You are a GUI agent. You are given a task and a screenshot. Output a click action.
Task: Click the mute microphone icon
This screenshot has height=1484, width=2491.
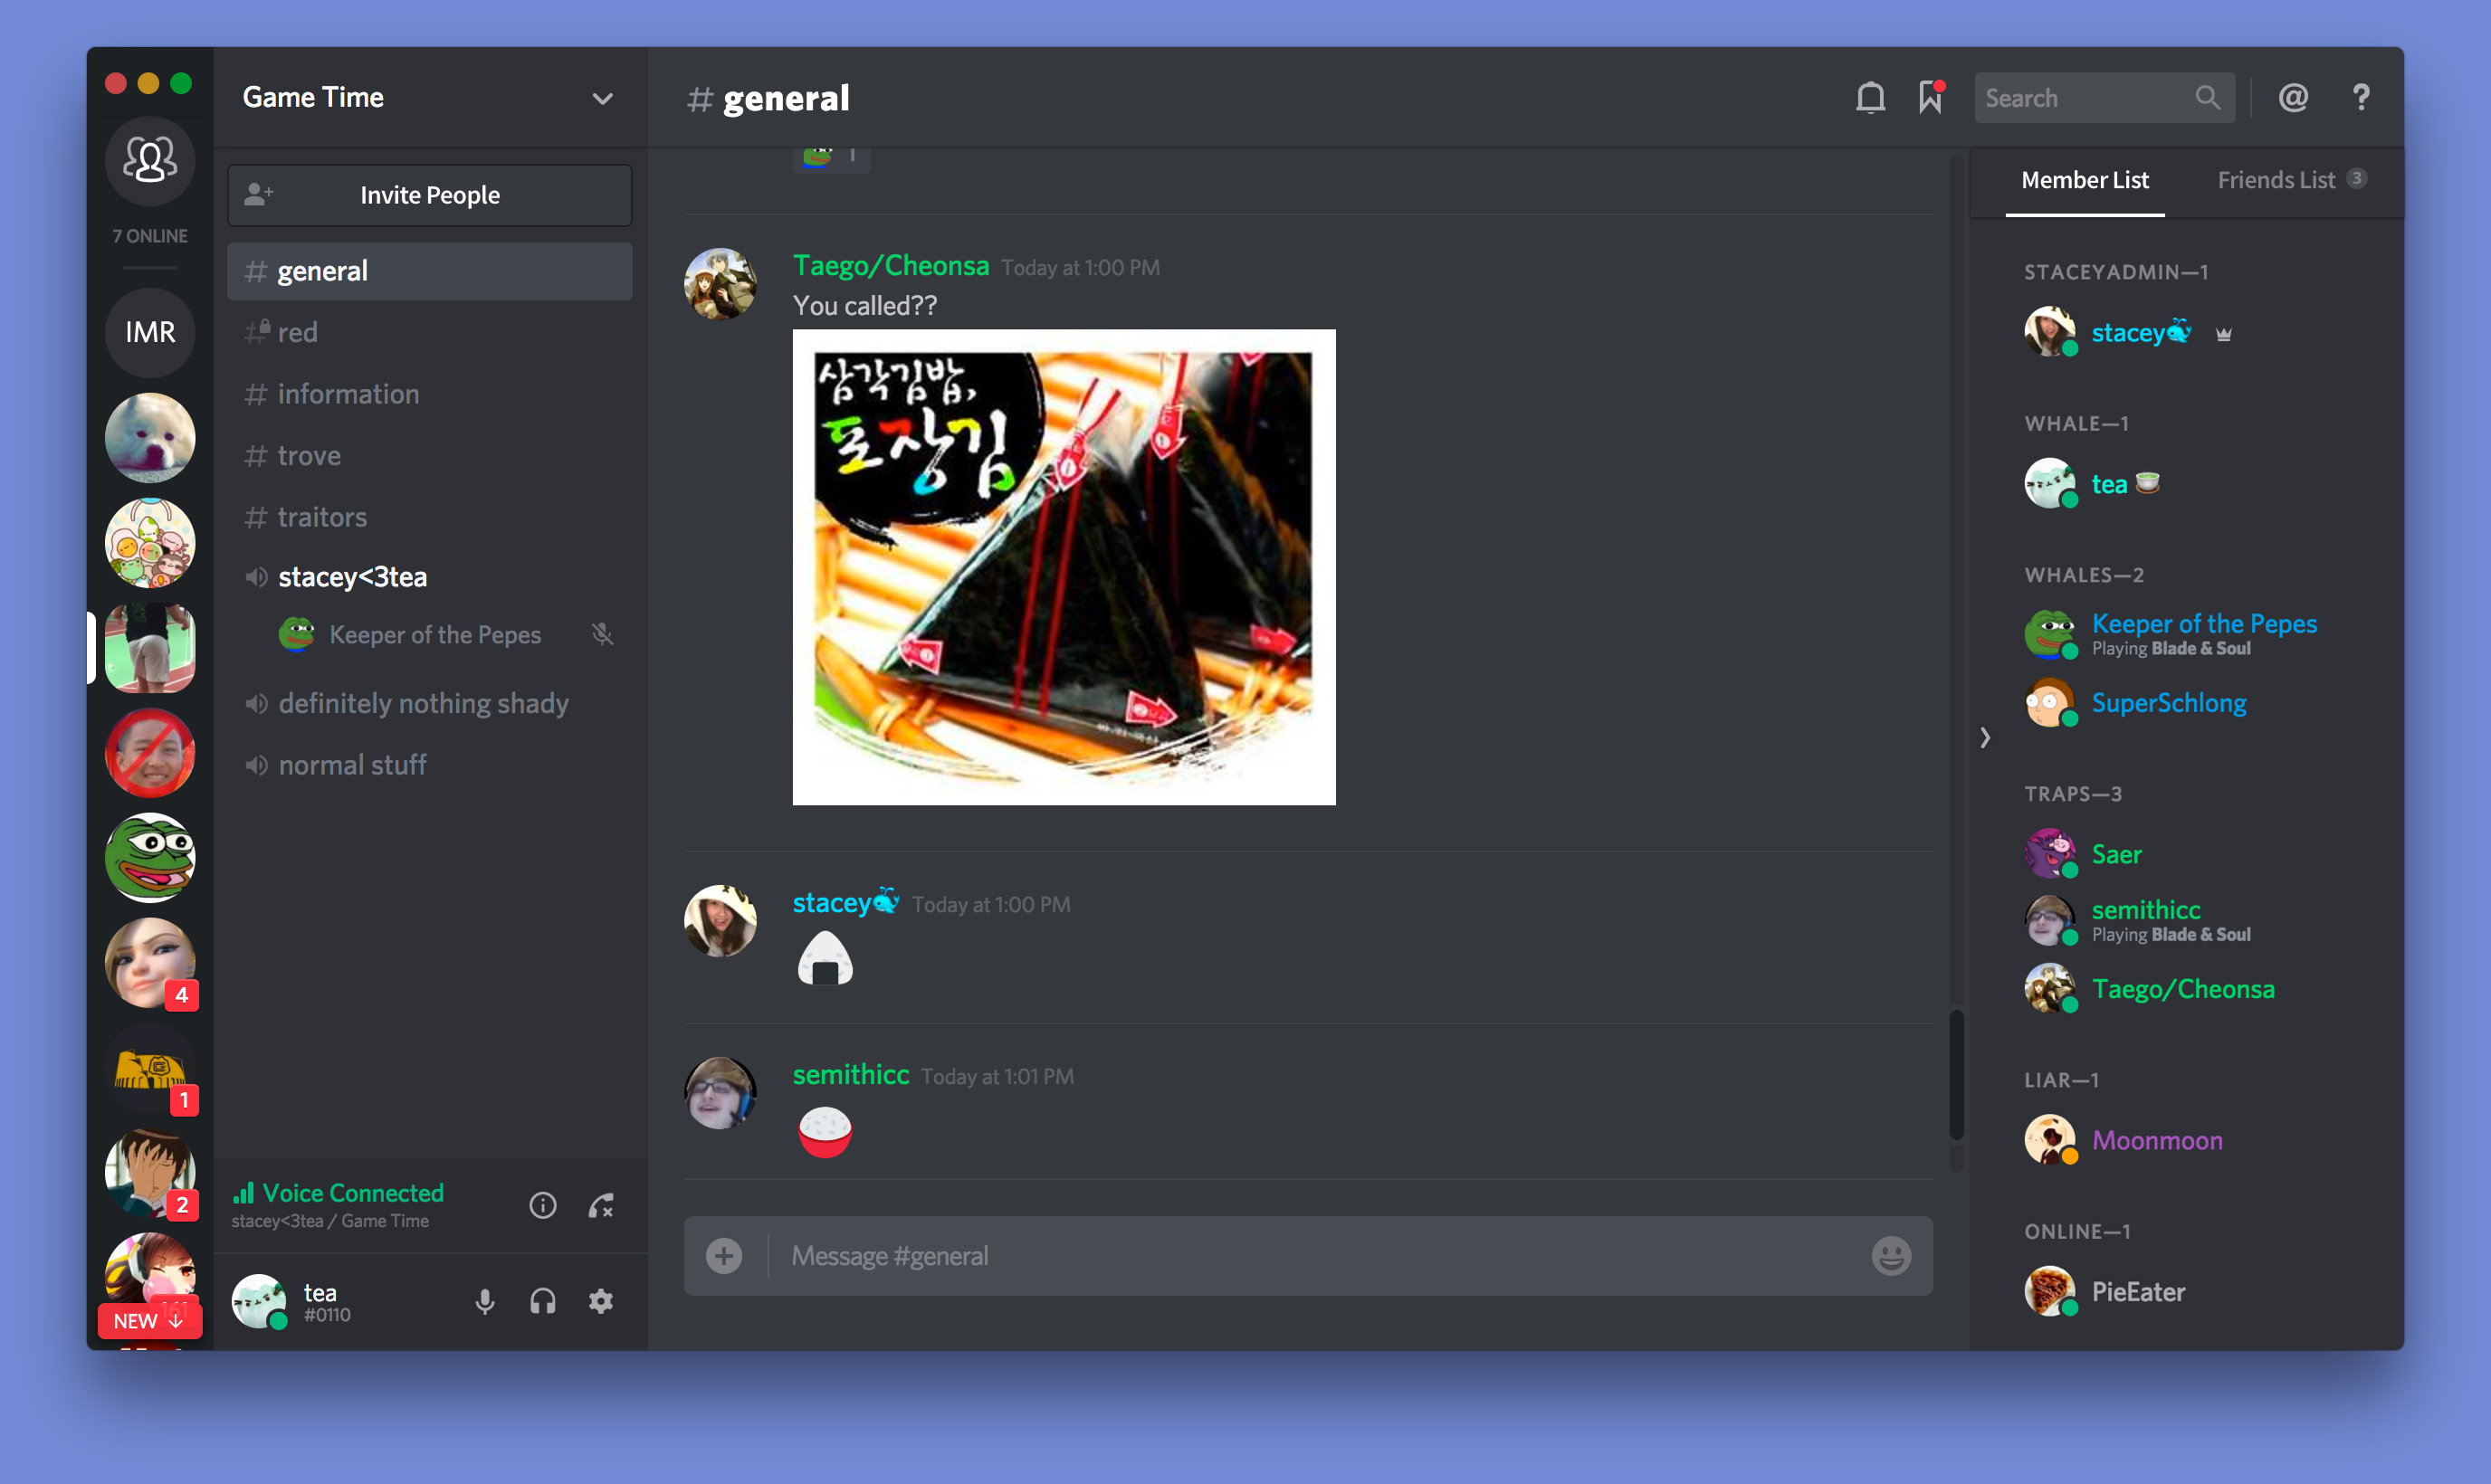(486, 1300)
